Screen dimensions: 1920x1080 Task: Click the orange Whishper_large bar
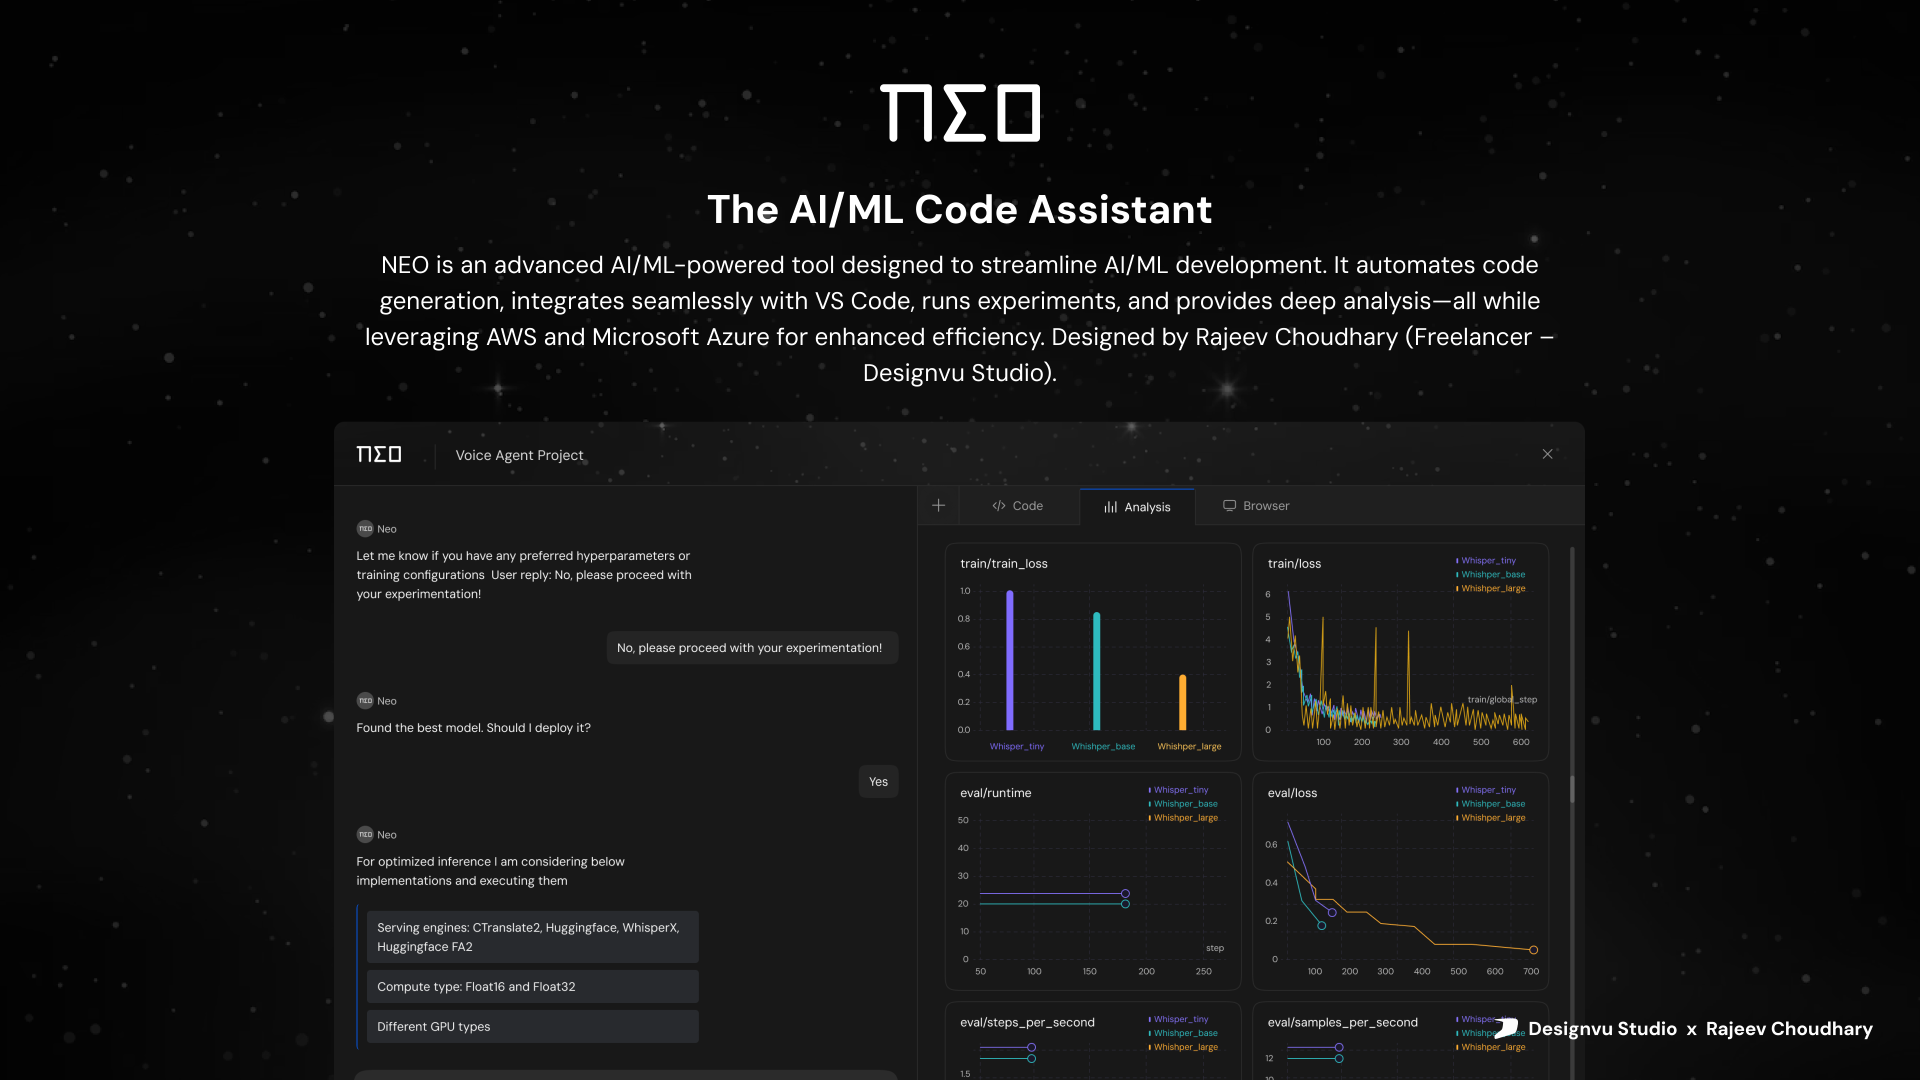[x=1182, y=702]
